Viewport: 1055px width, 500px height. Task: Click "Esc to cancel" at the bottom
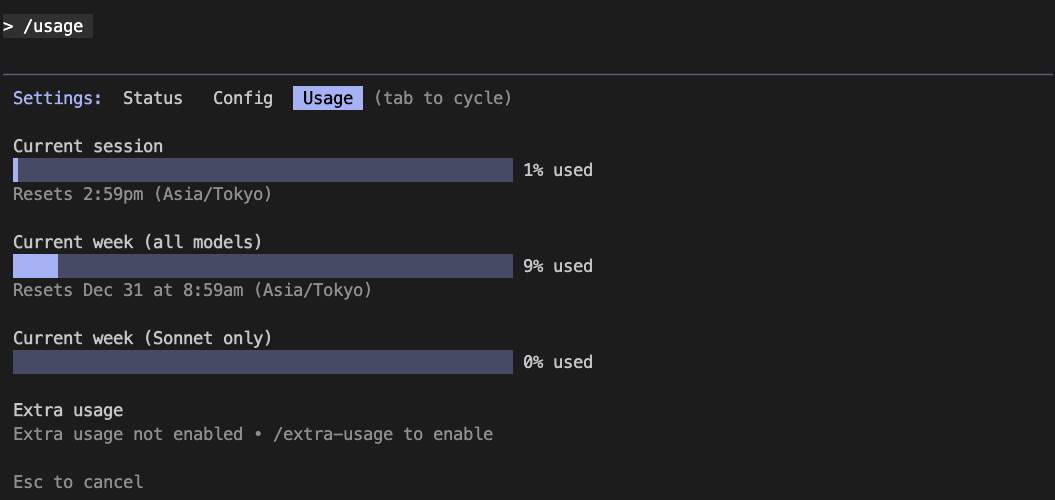point(78,482)
